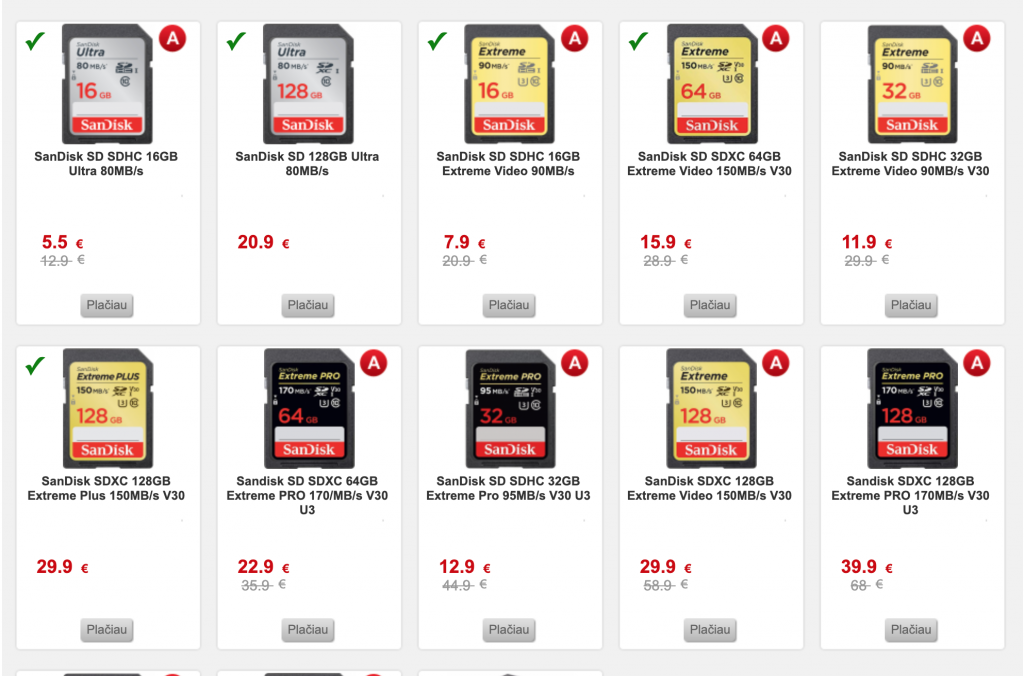The image size is (1024, 676).
Task: Click Plačiau for the 15.9 € 64GB Extreme Video
Action: pyautogui.click(x=710, y=305)
